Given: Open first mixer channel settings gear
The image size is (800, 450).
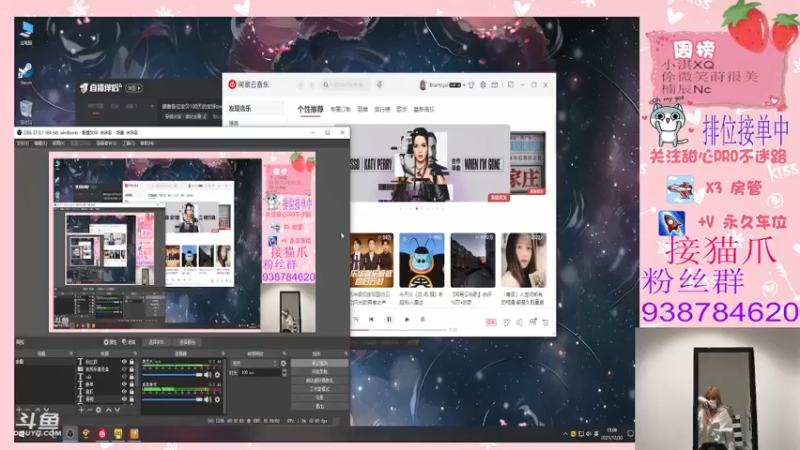Looking at the screenshot, I should [x=217, y=375].
